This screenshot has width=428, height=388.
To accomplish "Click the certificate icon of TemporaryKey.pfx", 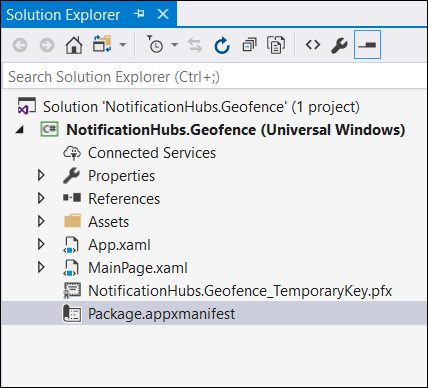I will pos(72,290).
